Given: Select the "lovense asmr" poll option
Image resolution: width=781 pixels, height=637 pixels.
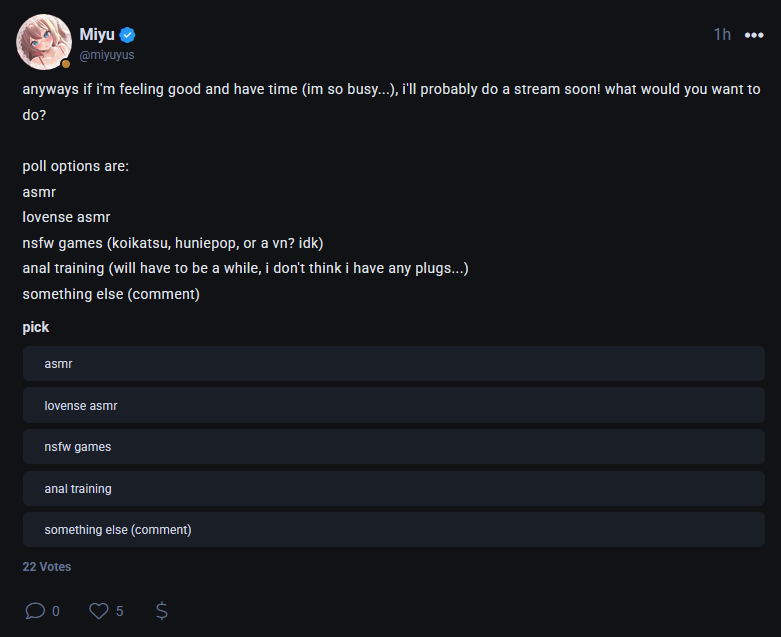Looking at the screenshot, I should (x=393, y=406).
